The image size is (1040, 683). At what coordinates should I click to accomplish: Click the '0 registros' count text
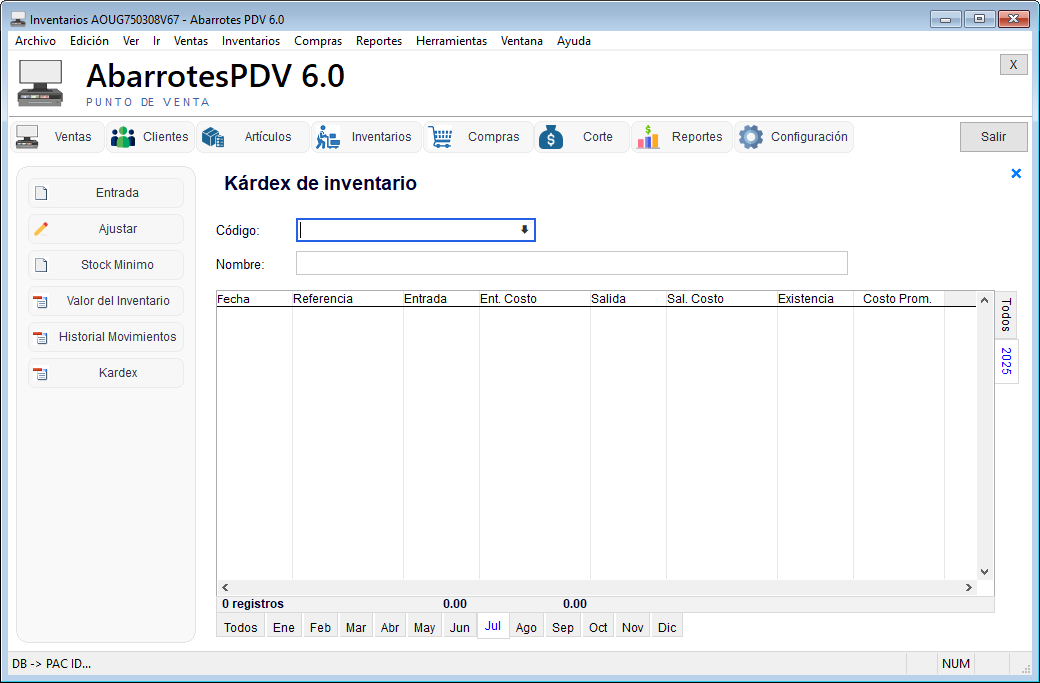(253, 604)
